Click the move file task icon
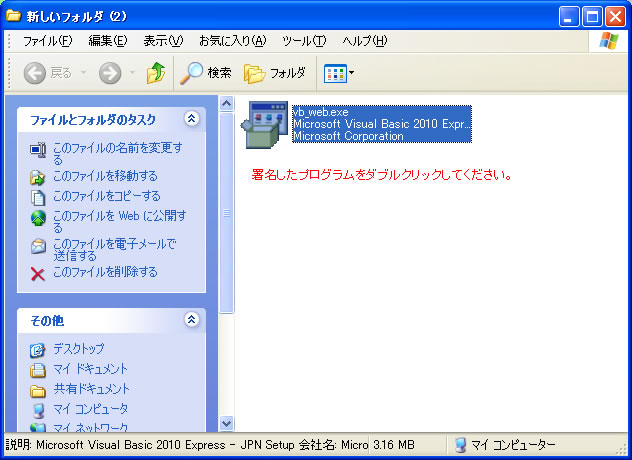The height and width of the screenshot is (460, 632). click(x=38, y=177)
